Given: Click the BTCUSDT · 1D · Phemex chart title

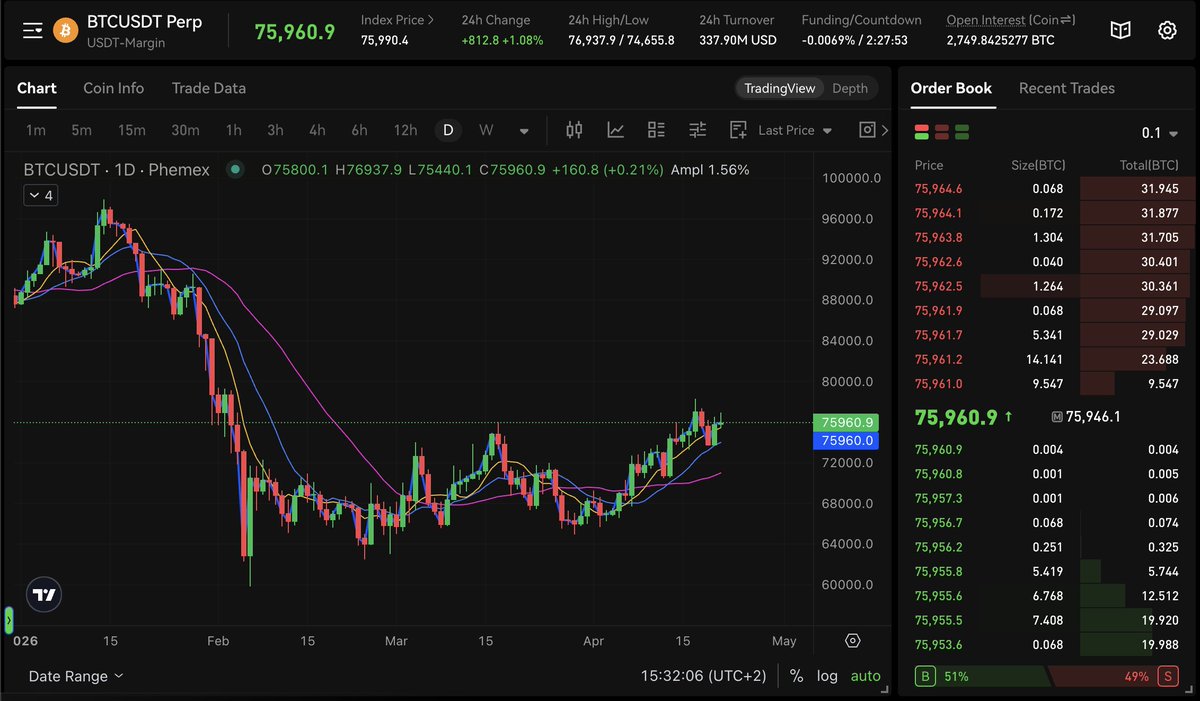Looking at the screenshot, I should (117, 170).
